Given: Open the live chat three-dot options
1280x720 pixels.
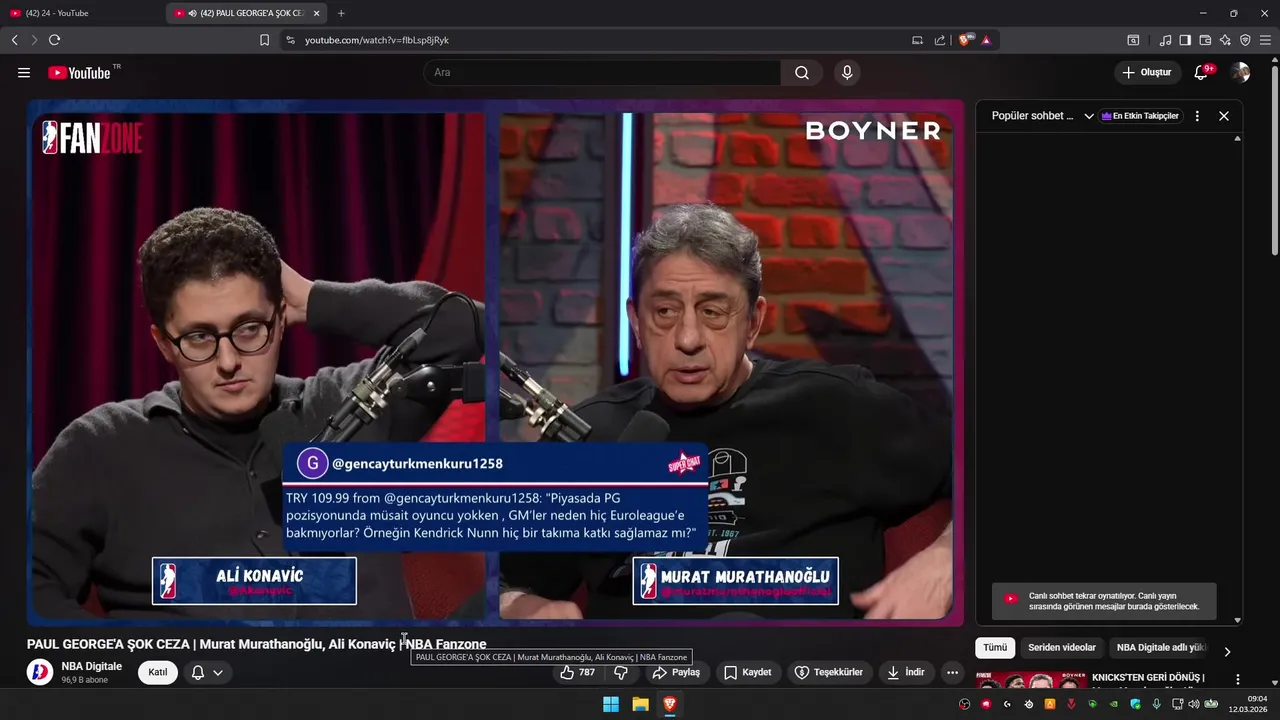Looking at the screenshot, I should tap(1197, 116).
